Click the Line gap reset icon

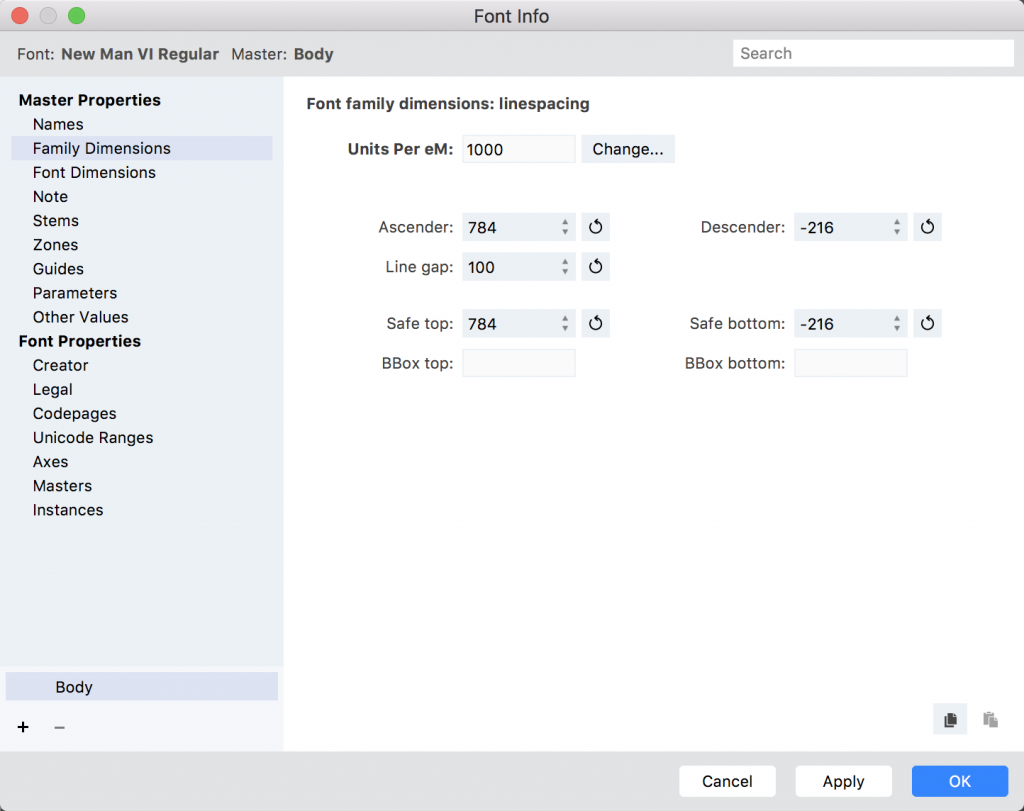pyautogui.click(x=595, y=267)
